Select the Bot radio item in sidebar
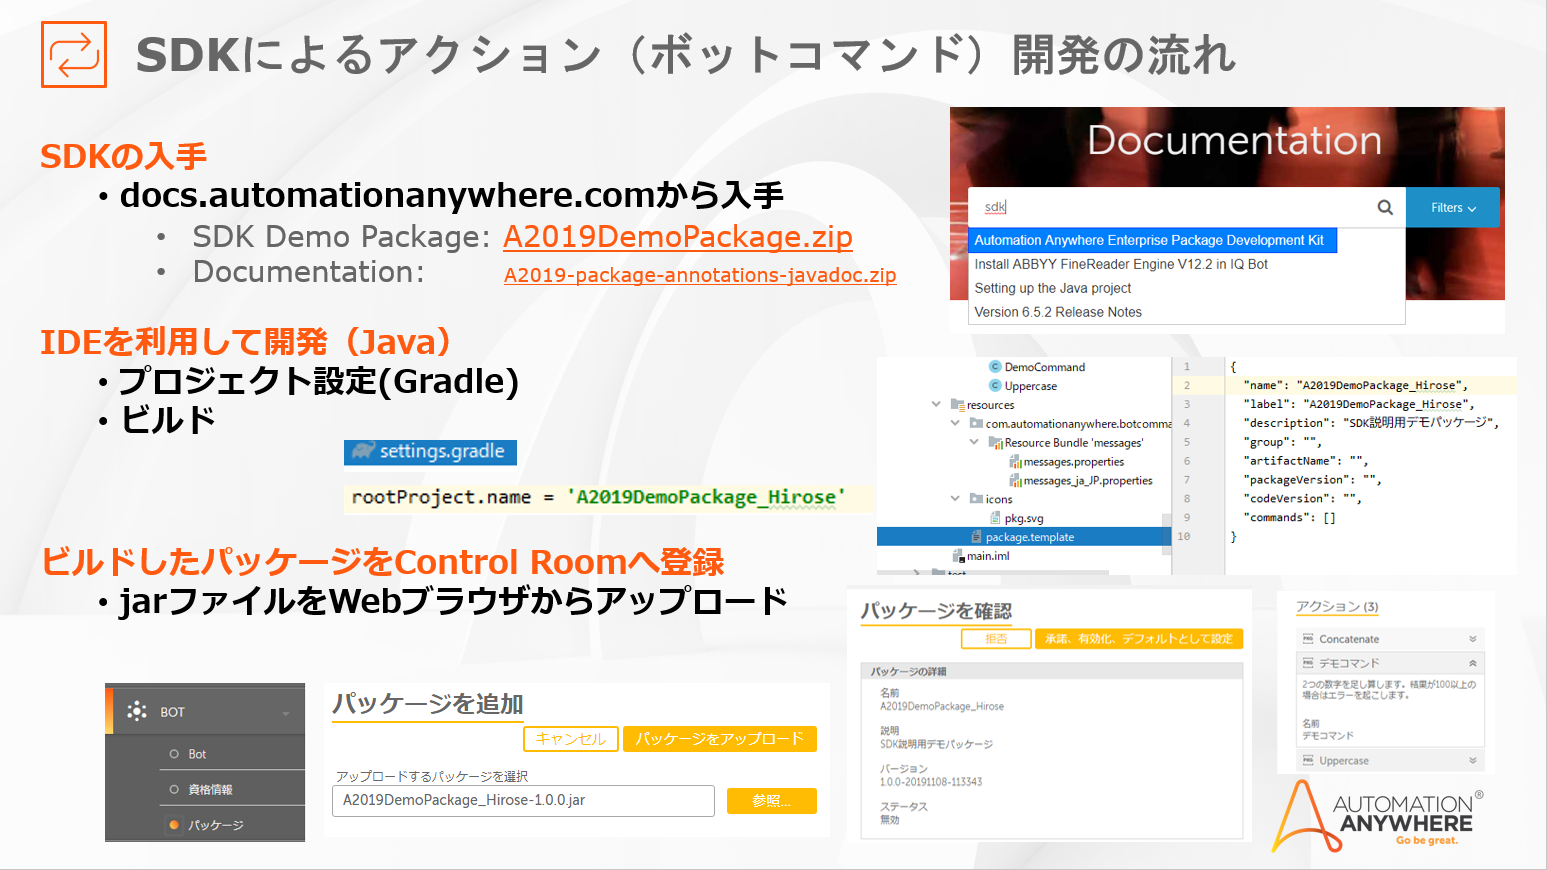Screen dimensions: 1547x870 (x=175, y=754)
